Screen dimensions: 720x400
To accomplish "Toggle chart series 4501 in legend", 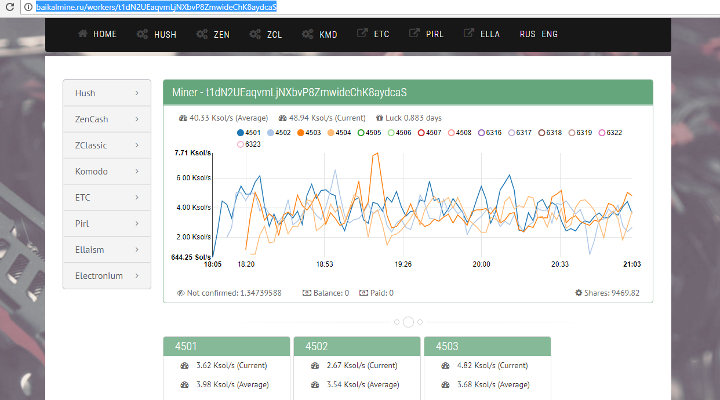I will 248,133.
